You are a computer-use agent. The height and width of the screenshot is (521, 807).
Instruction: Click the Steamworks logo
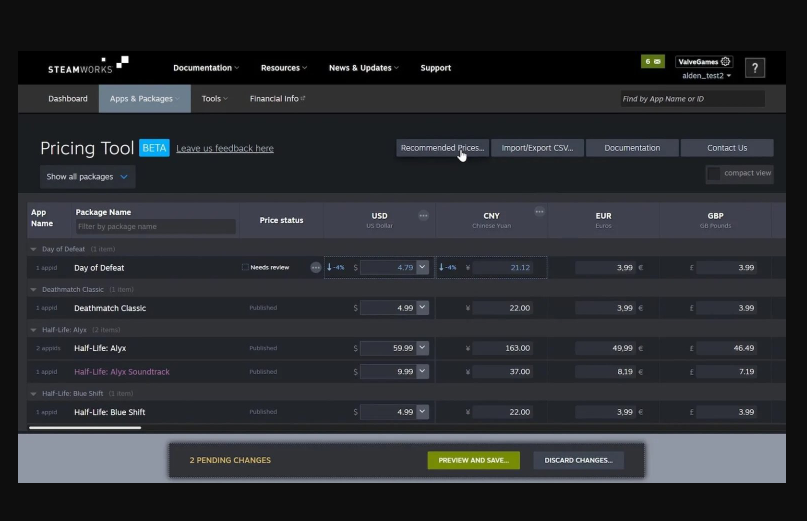tap(88, 65)
